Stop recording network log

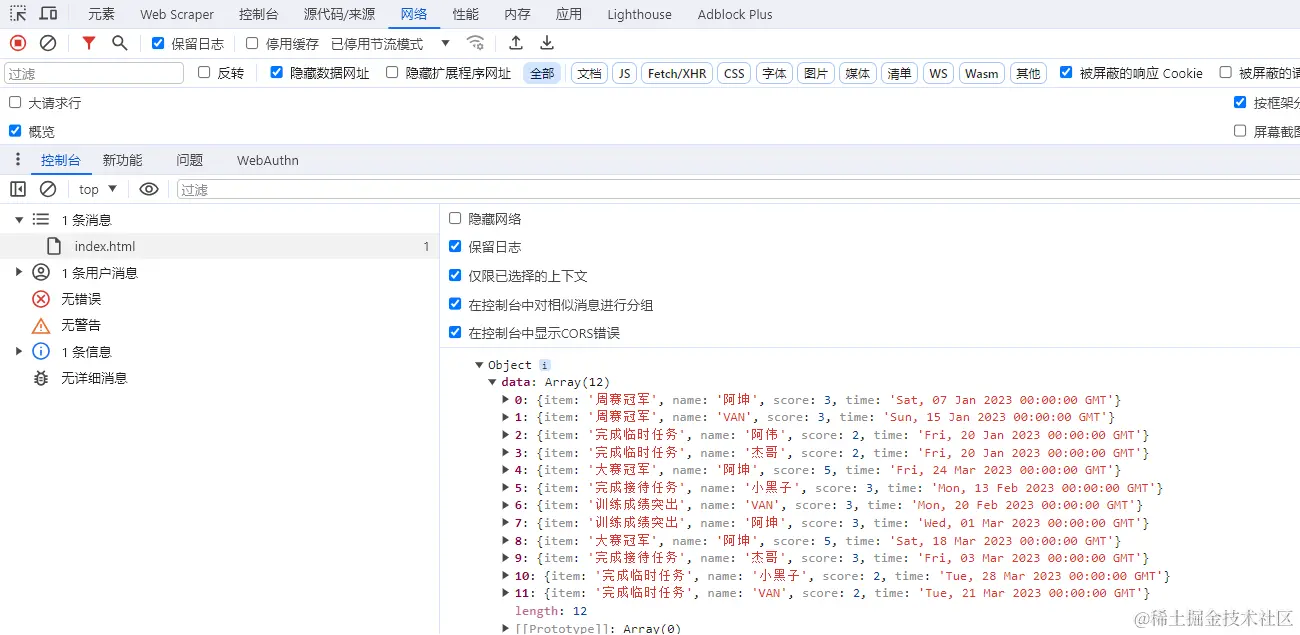pyautogui.click(x=18, y=43)
